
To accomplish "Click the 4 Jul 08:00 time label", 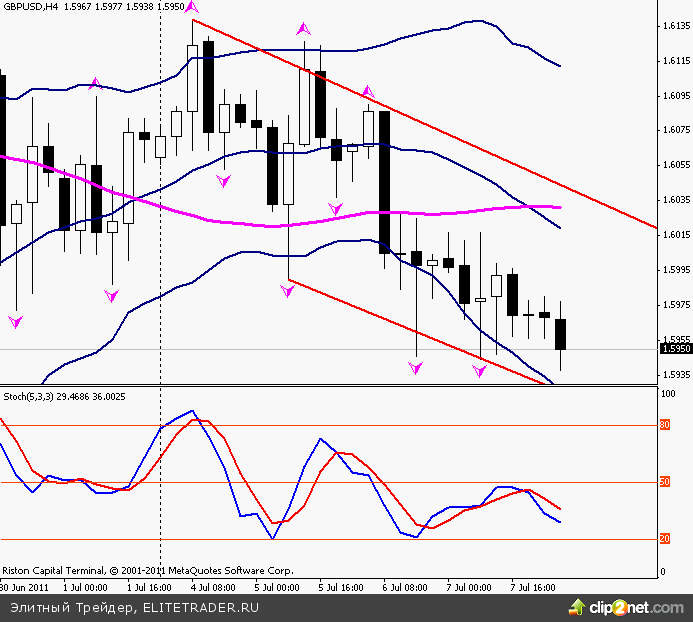I will pos(212,587).
